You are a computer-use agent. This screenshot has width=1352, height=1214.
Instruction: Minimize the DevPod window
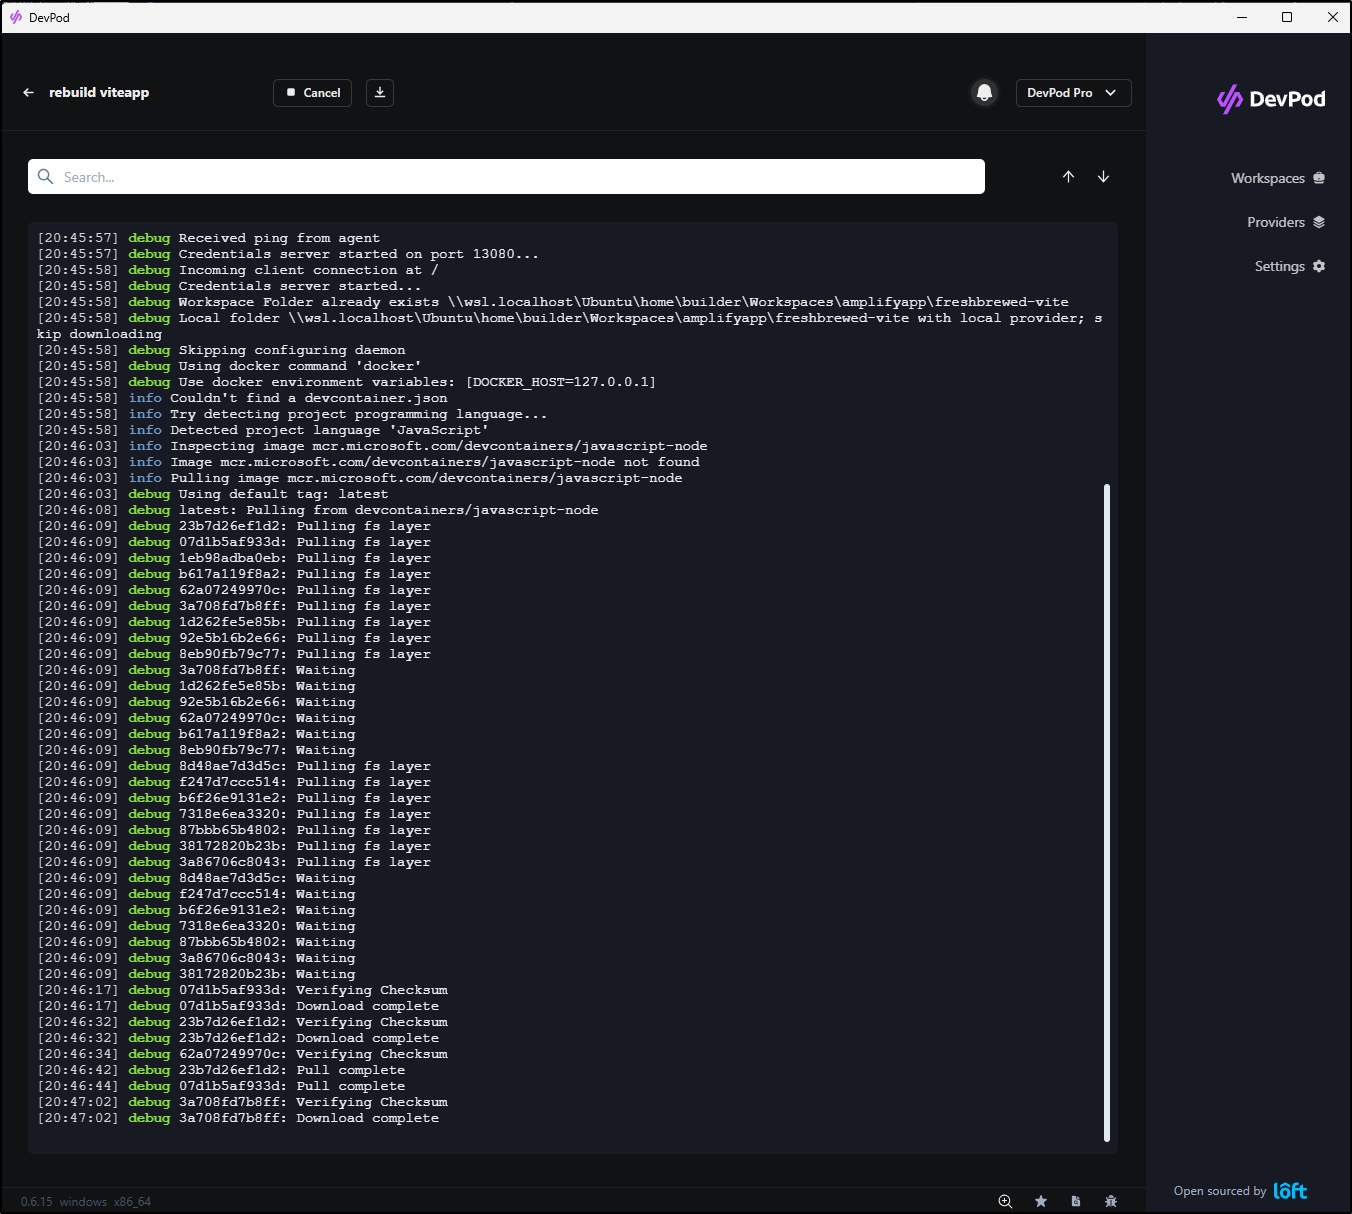coord(1242,17)
